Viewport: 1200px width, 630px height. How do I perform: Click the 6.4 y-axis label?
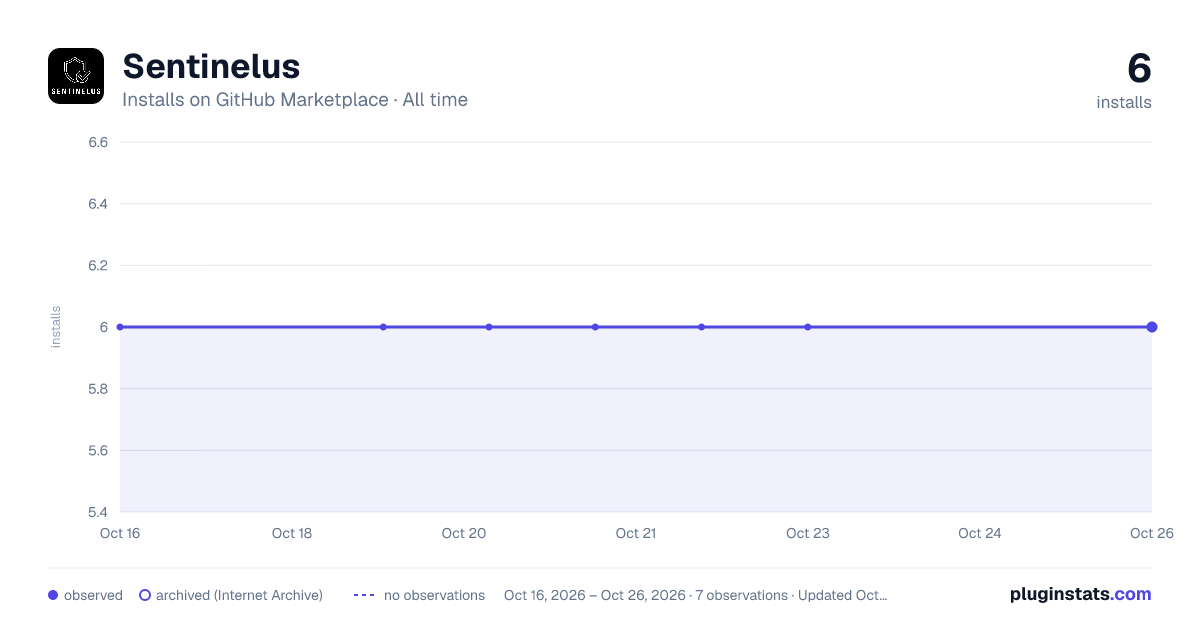pos(98,204)
